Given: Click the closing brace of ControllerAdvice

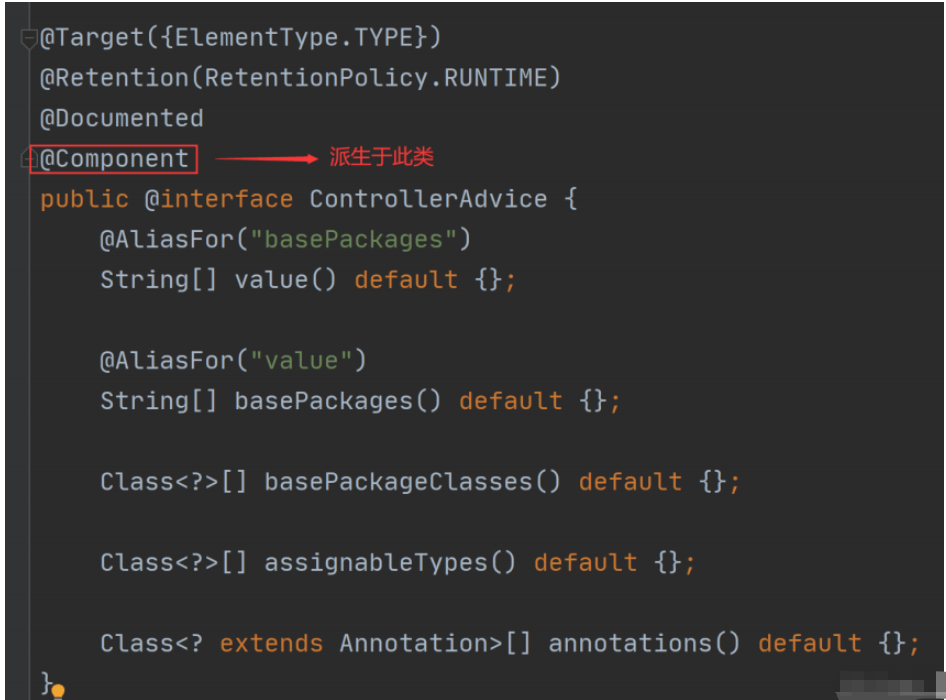Looking at the screenshot, I should (x=46, y=684).
